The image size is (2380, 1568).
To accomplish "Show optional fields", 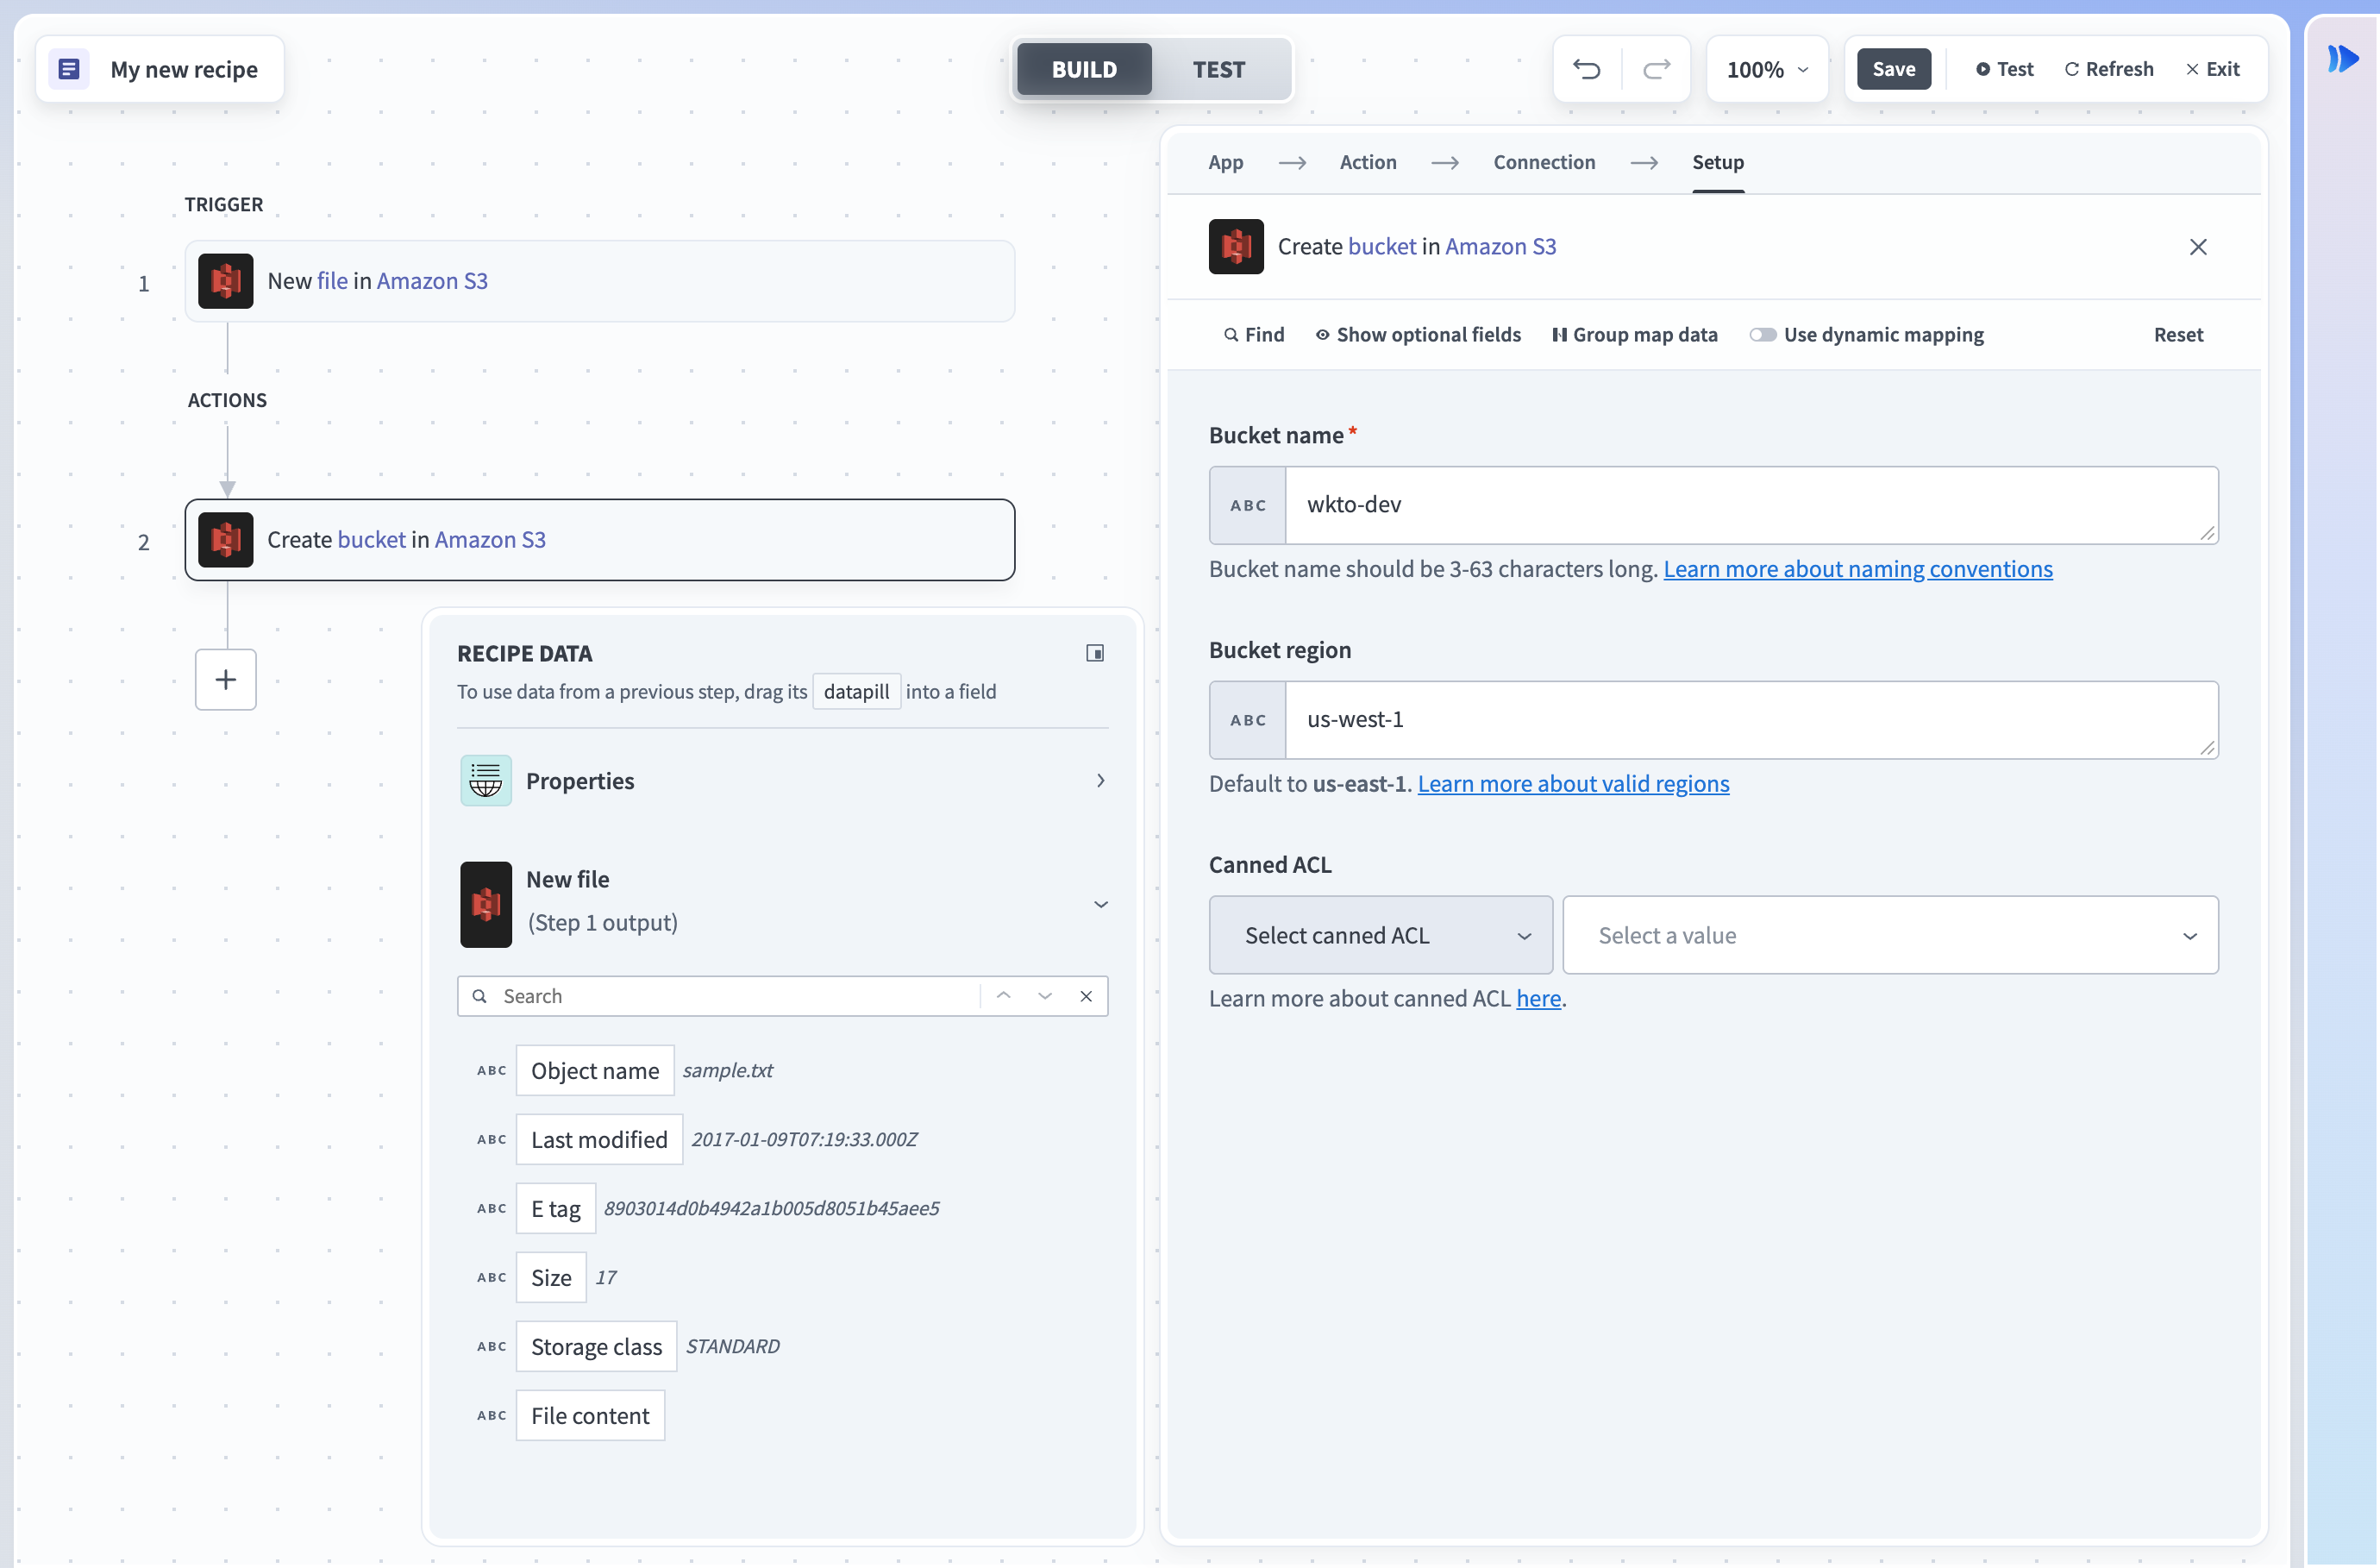I will click(1418, 335).
